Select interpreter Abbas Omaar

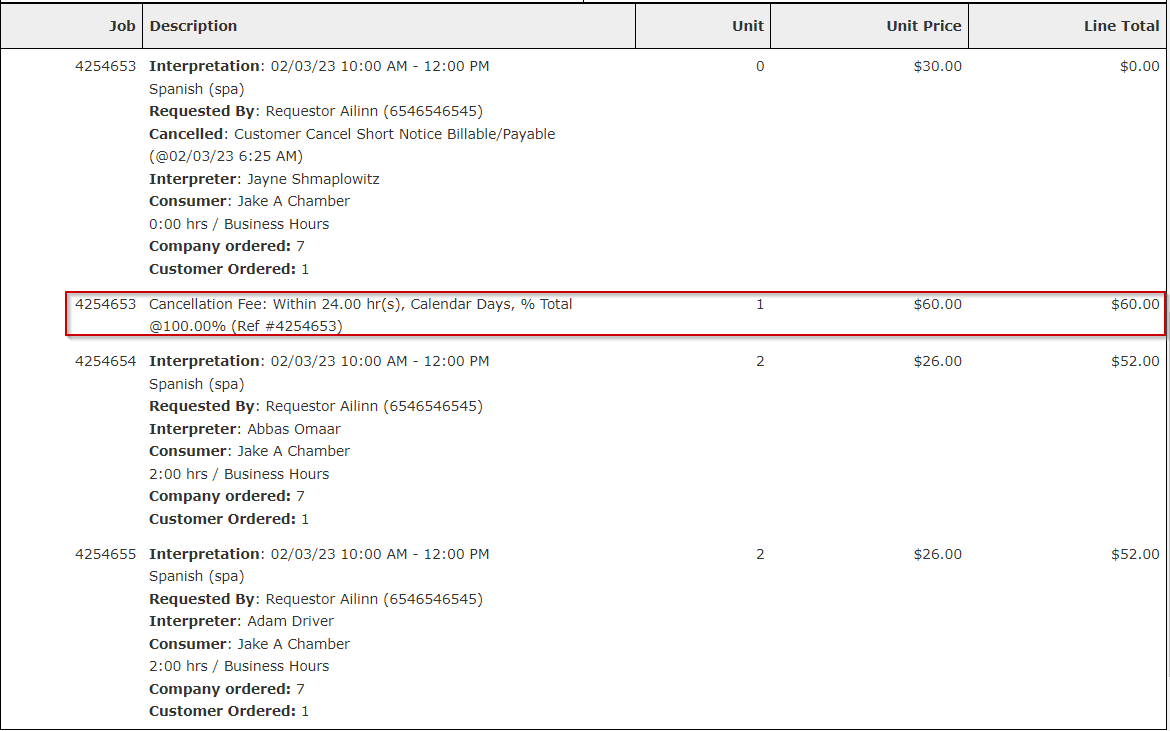(294, 428)
